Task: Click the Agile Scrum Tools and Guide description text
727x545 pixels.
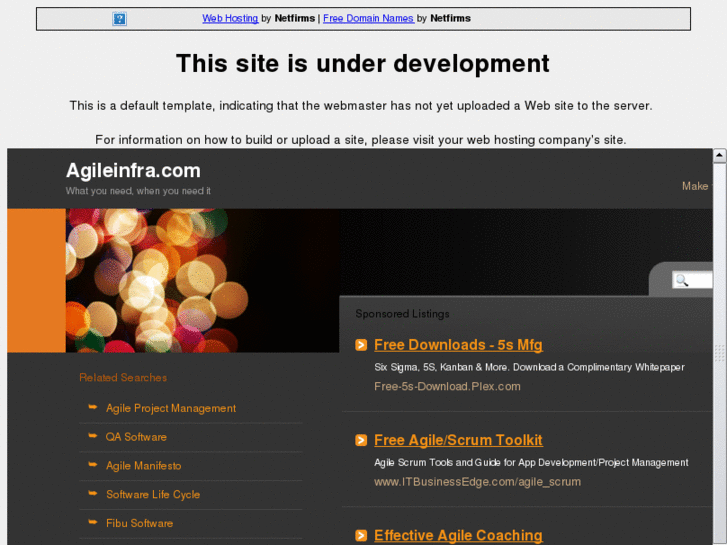Action: pos(531,462)
